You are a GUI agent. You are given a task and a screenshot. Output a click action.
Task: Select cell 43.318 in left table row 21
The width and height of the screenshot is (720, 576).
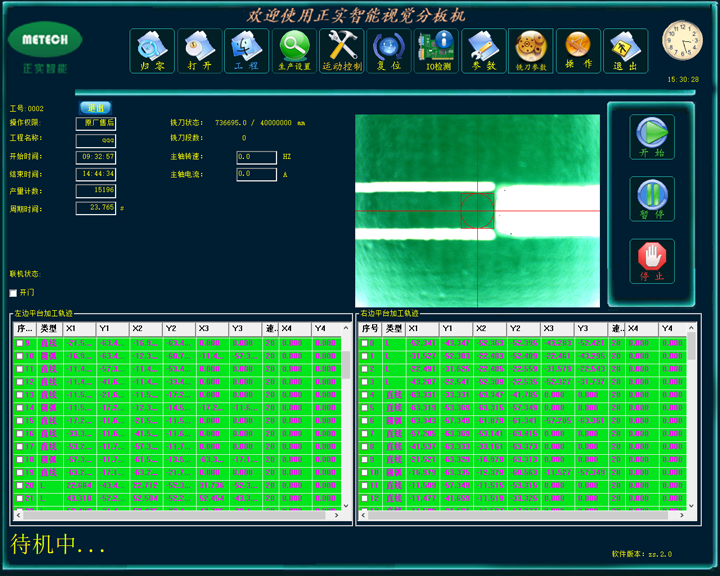coord(79,498)
